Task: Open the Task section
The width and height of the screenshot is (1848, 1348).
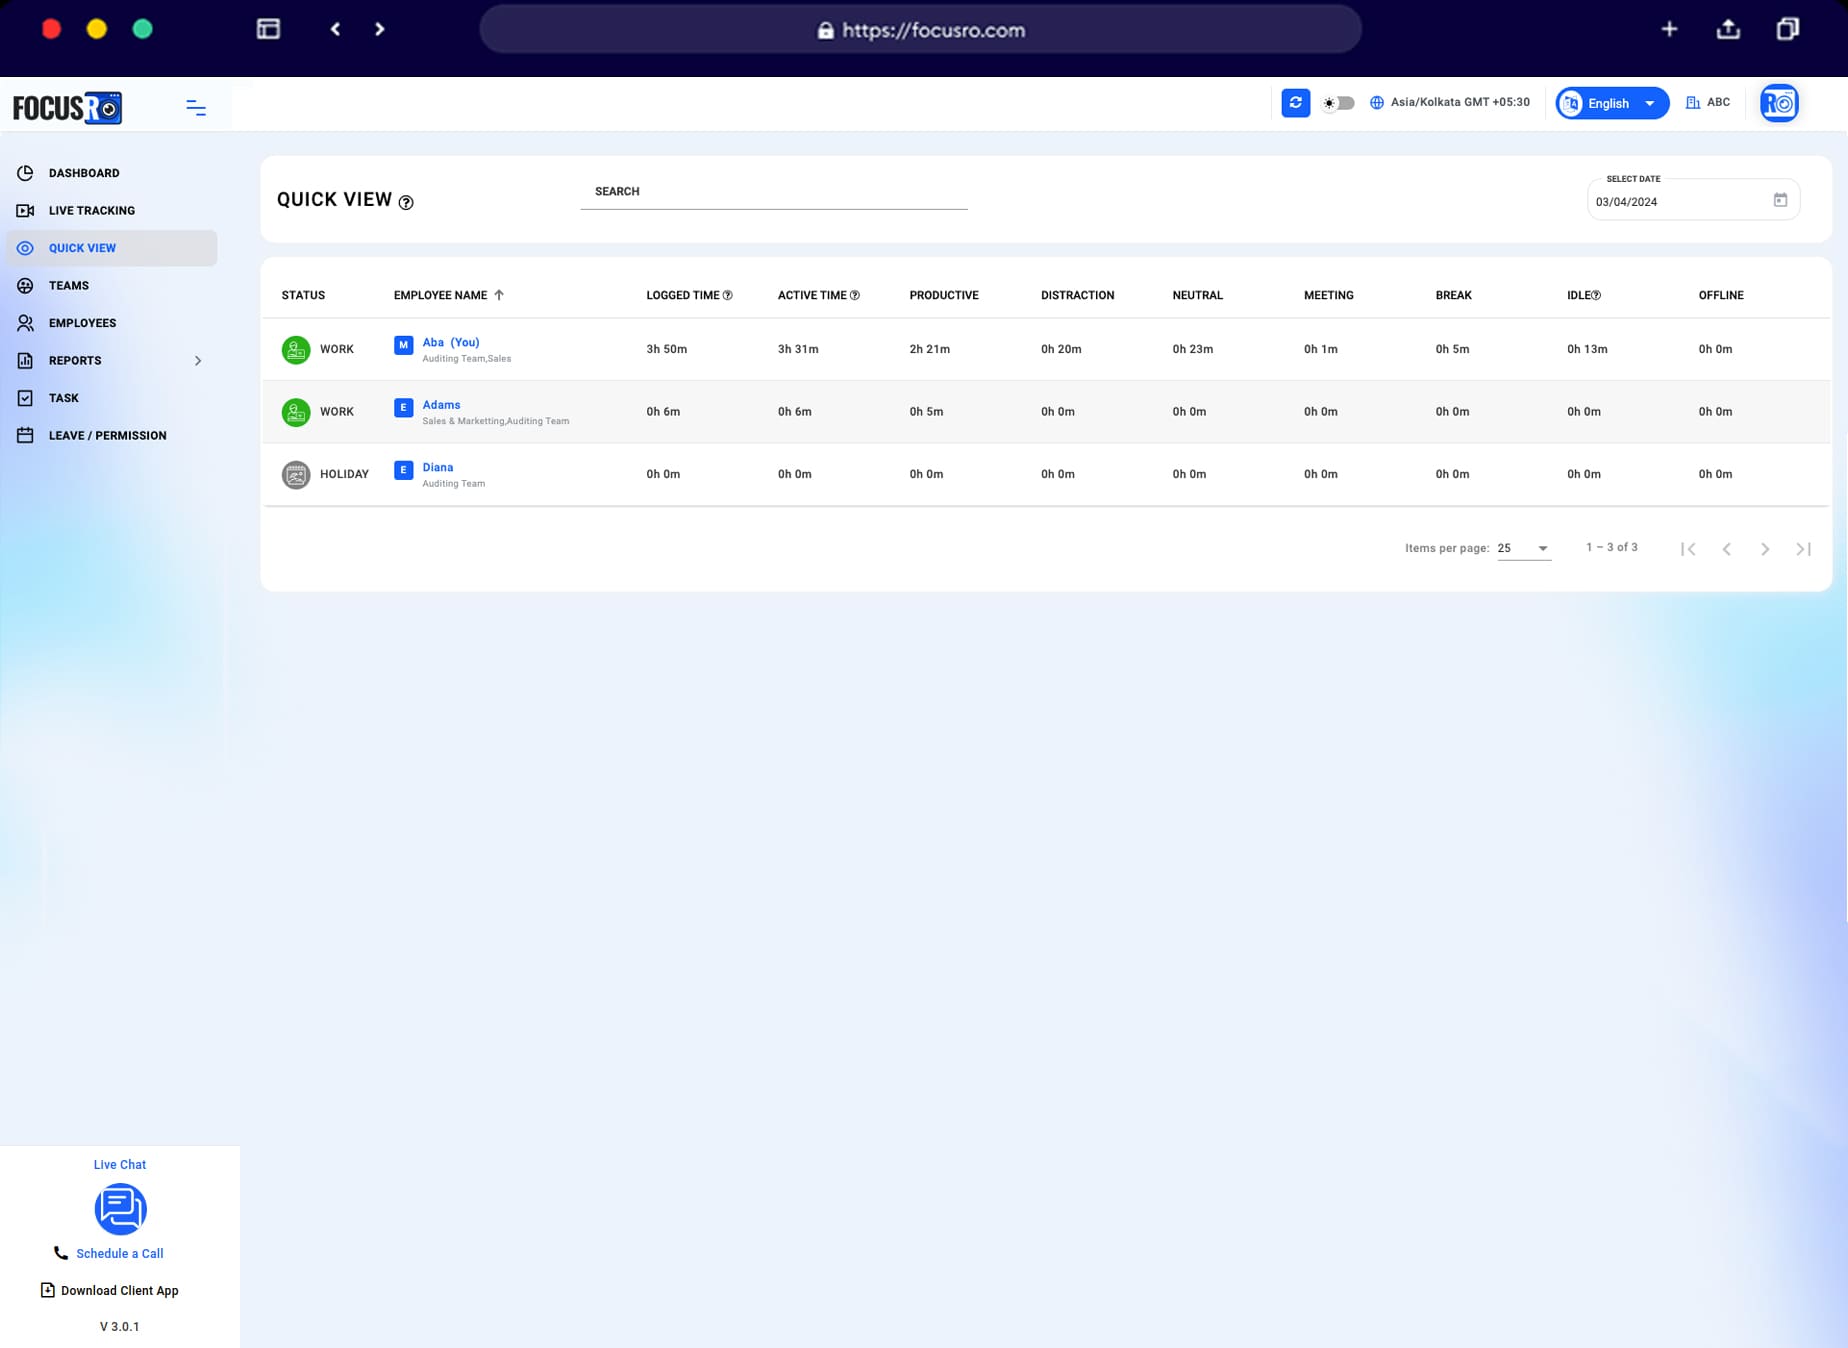Action: 63,397
